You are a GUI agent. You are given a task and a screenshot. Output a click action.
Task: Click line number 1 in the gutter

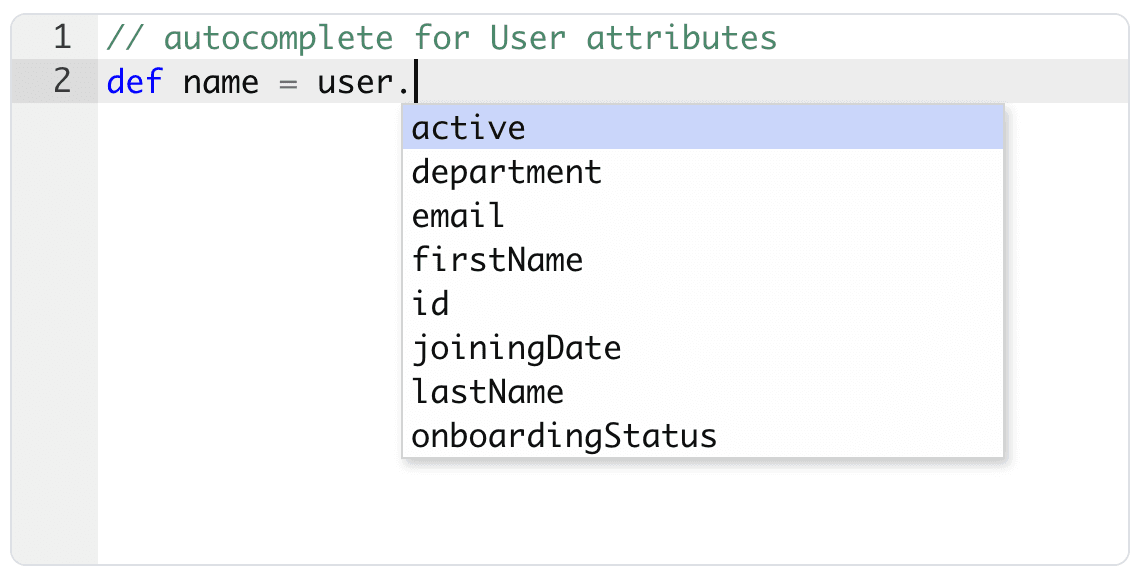(x=62, y=38)
